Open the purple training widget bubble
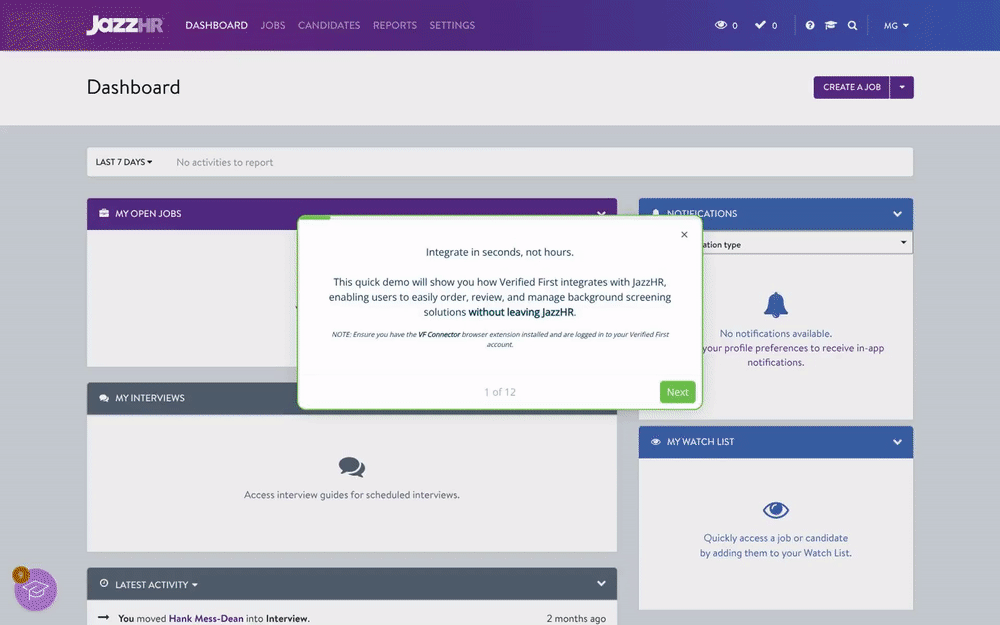Viewport: 1000px width, 625px height. pos(36,589)
